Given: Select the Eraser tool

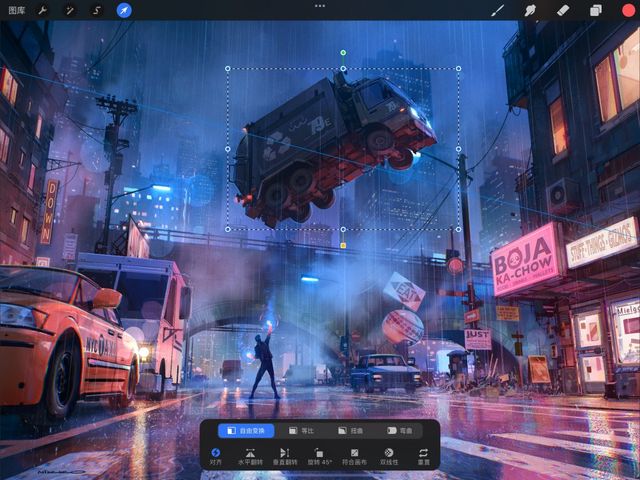Looking at the screenshot, I should (x=562, y=10).
